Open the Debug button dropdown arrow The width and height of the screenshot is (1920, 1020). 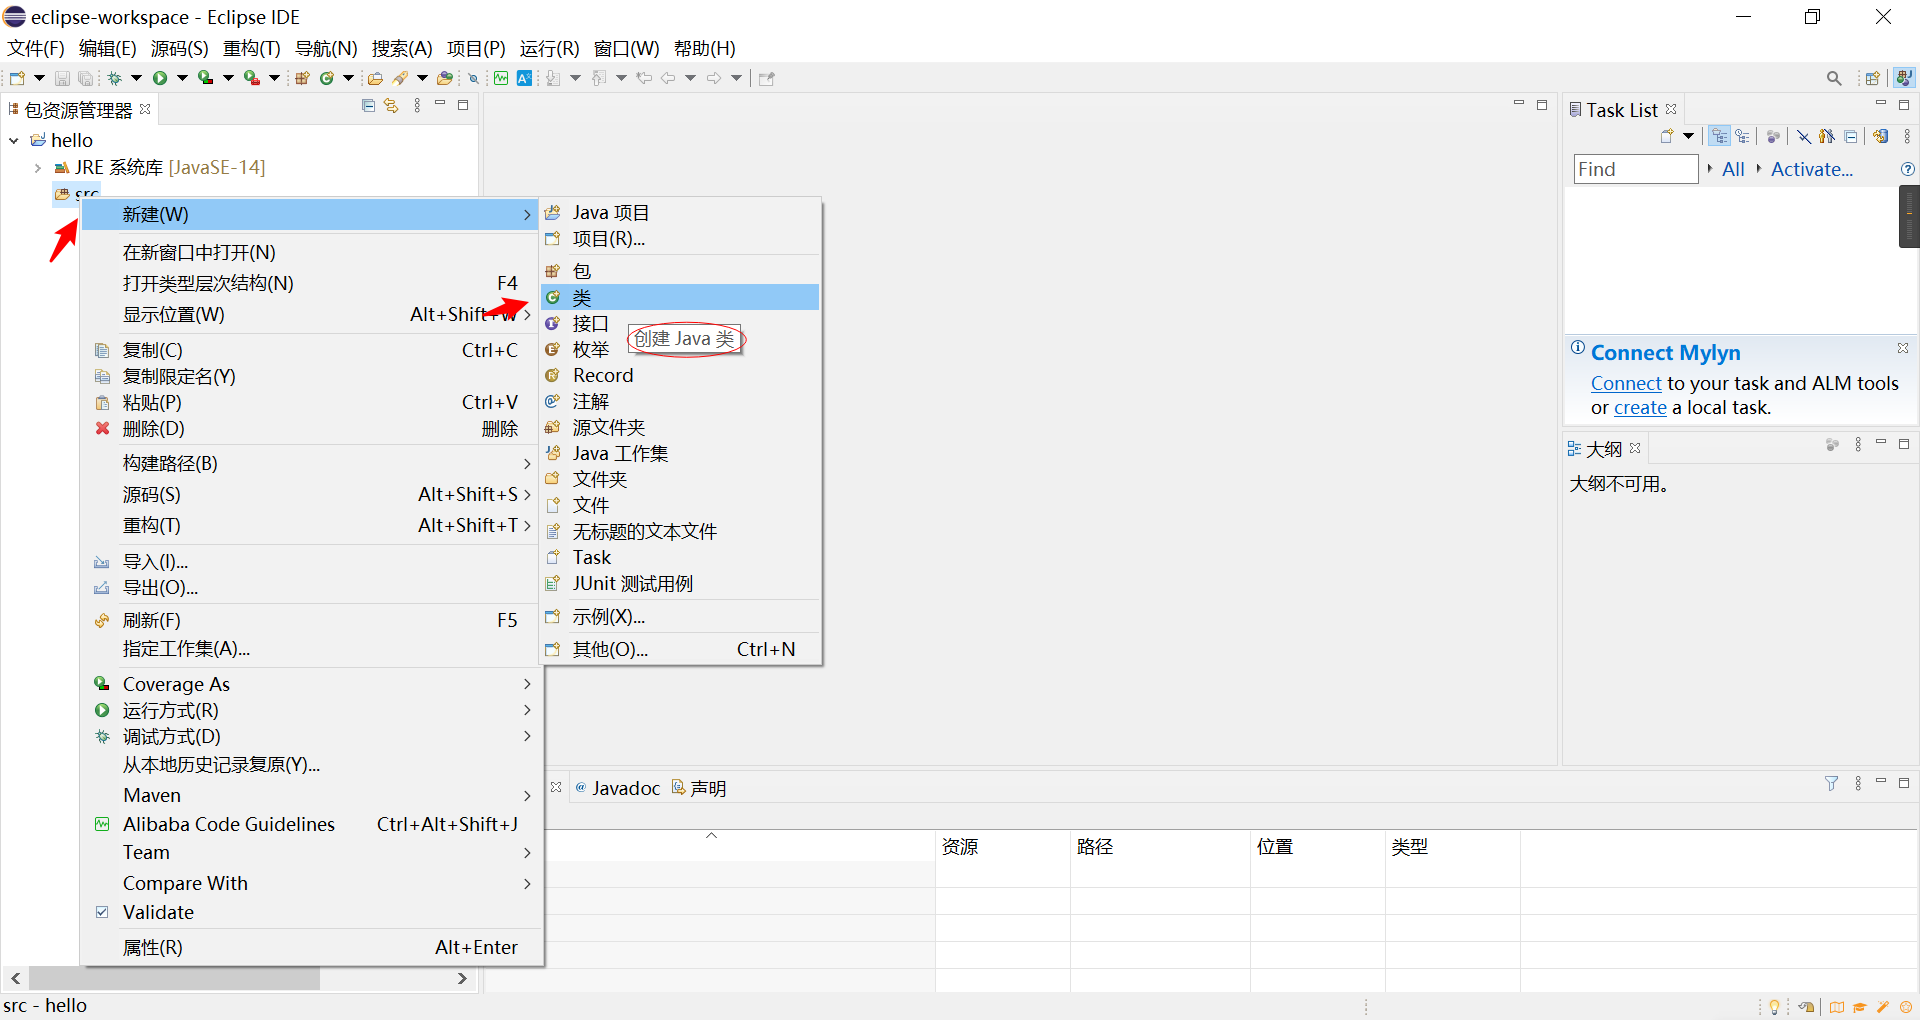point(136,78)
